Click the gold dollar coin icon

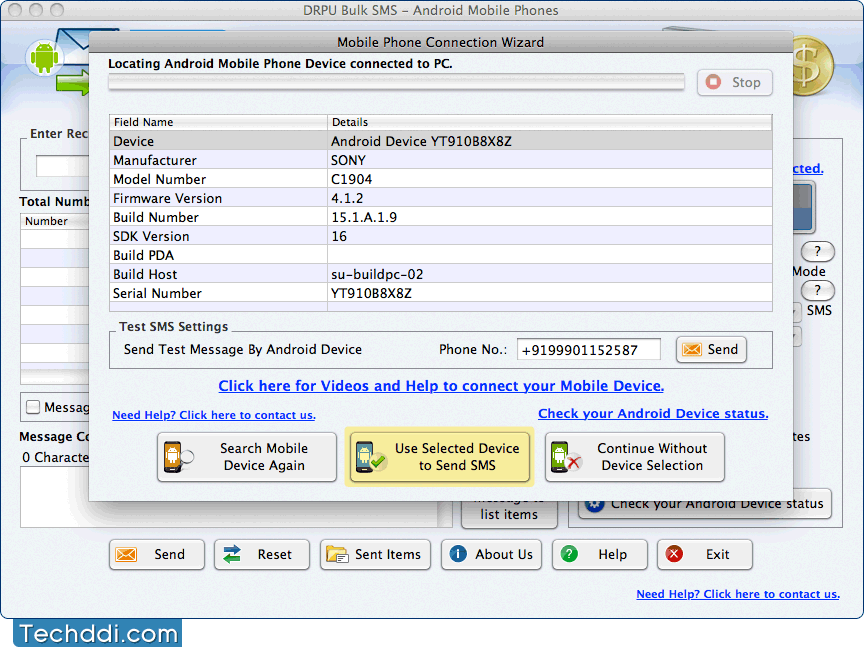(813, 66)
